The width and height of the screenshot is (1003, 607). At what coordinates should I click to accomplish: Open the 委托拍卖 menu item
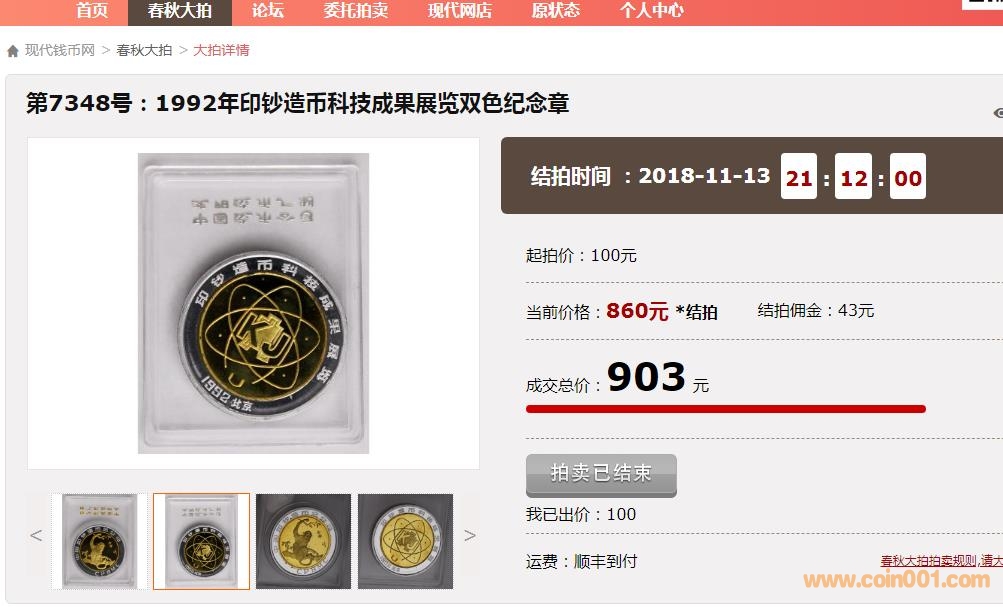point(356,10)
